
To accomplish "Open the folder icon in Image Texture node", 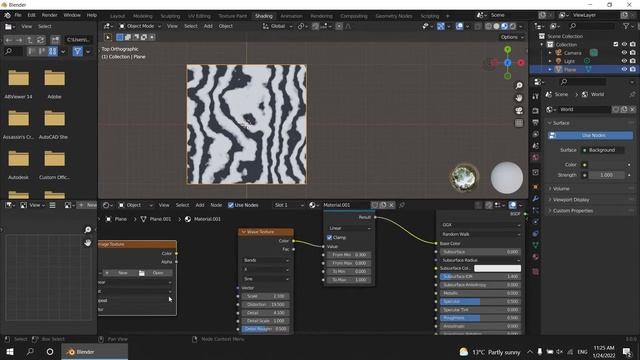I will coord(141,273).
